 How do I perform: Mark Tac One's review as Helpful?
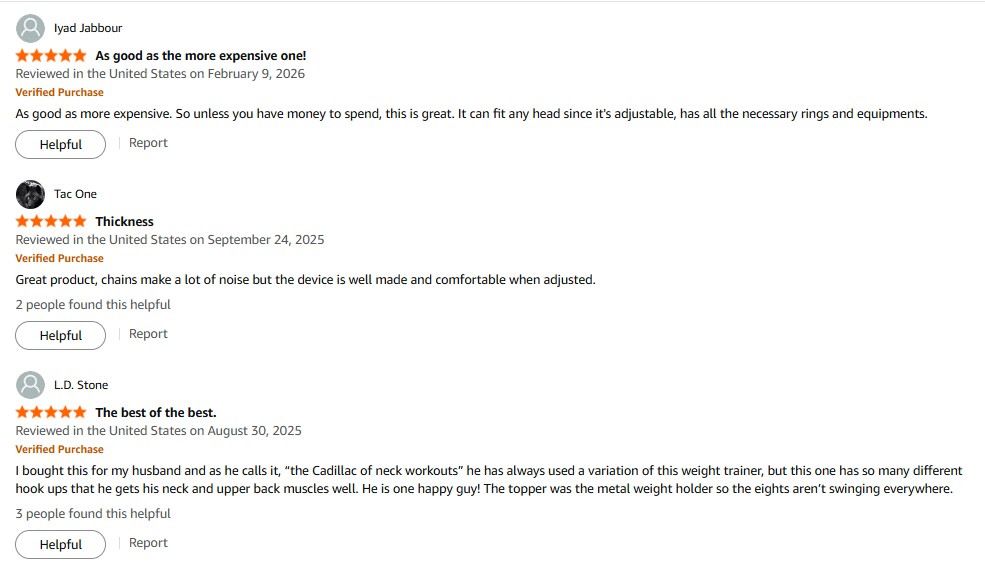tap(60, 335)
